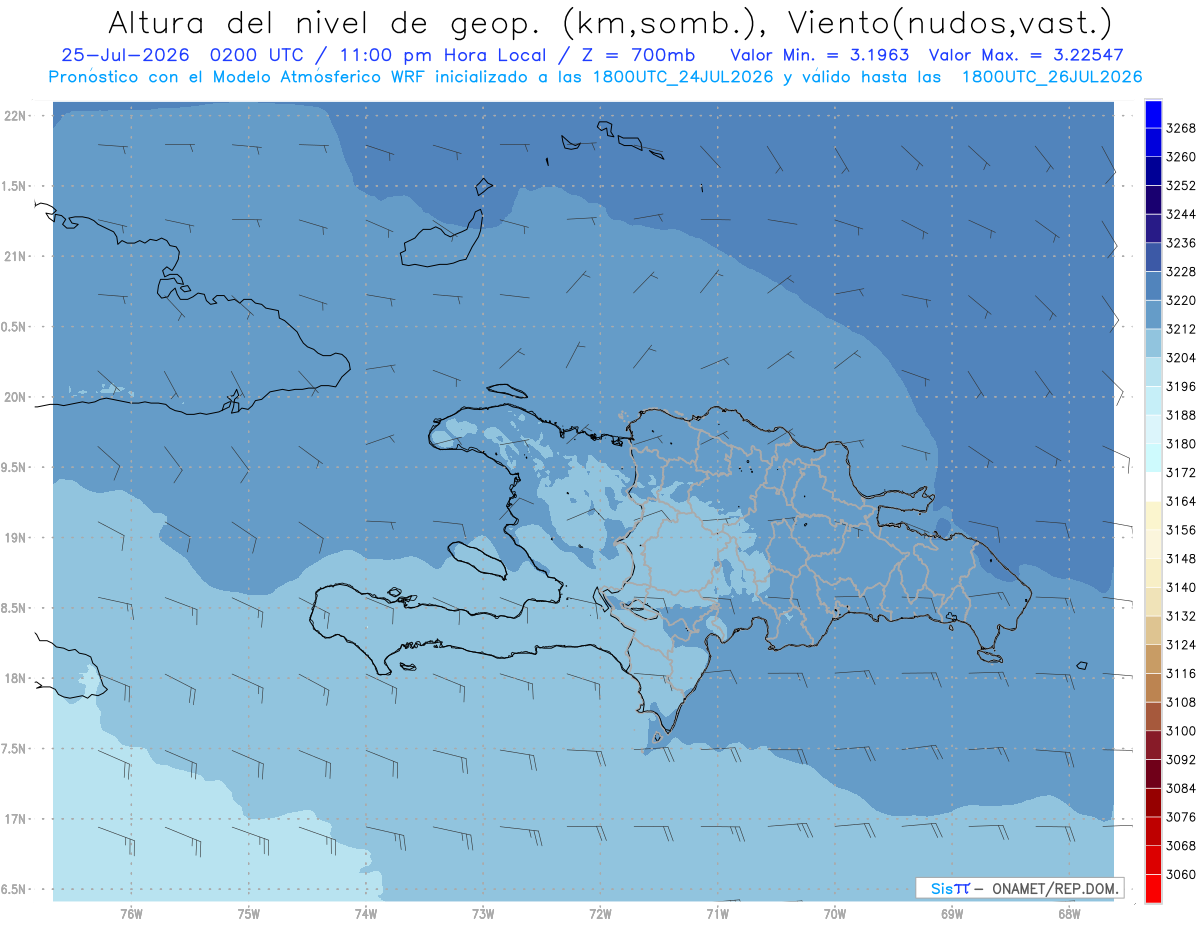Click the "76W" longitude axis label
Screen dimensions: 1200x927
coord(131,913)
